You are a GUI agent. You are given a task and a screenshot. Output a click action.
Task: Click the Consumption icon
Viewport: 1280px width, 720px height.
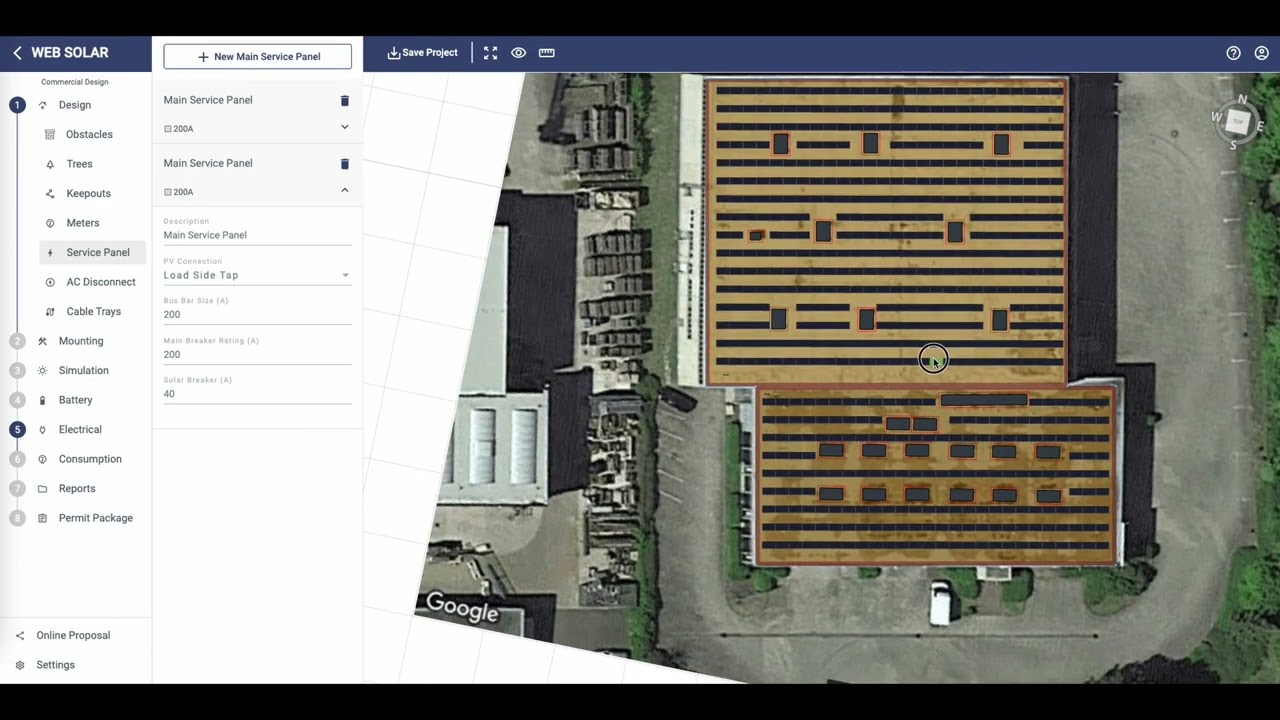[x=42, y=459]
